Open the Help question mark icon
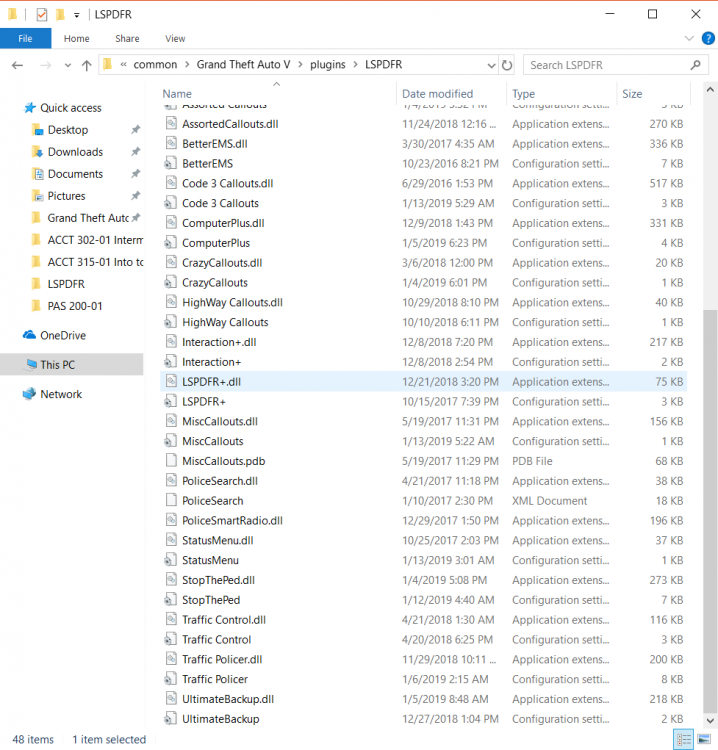The width and height of the screenshot is (718, 750). click(708, 38)
